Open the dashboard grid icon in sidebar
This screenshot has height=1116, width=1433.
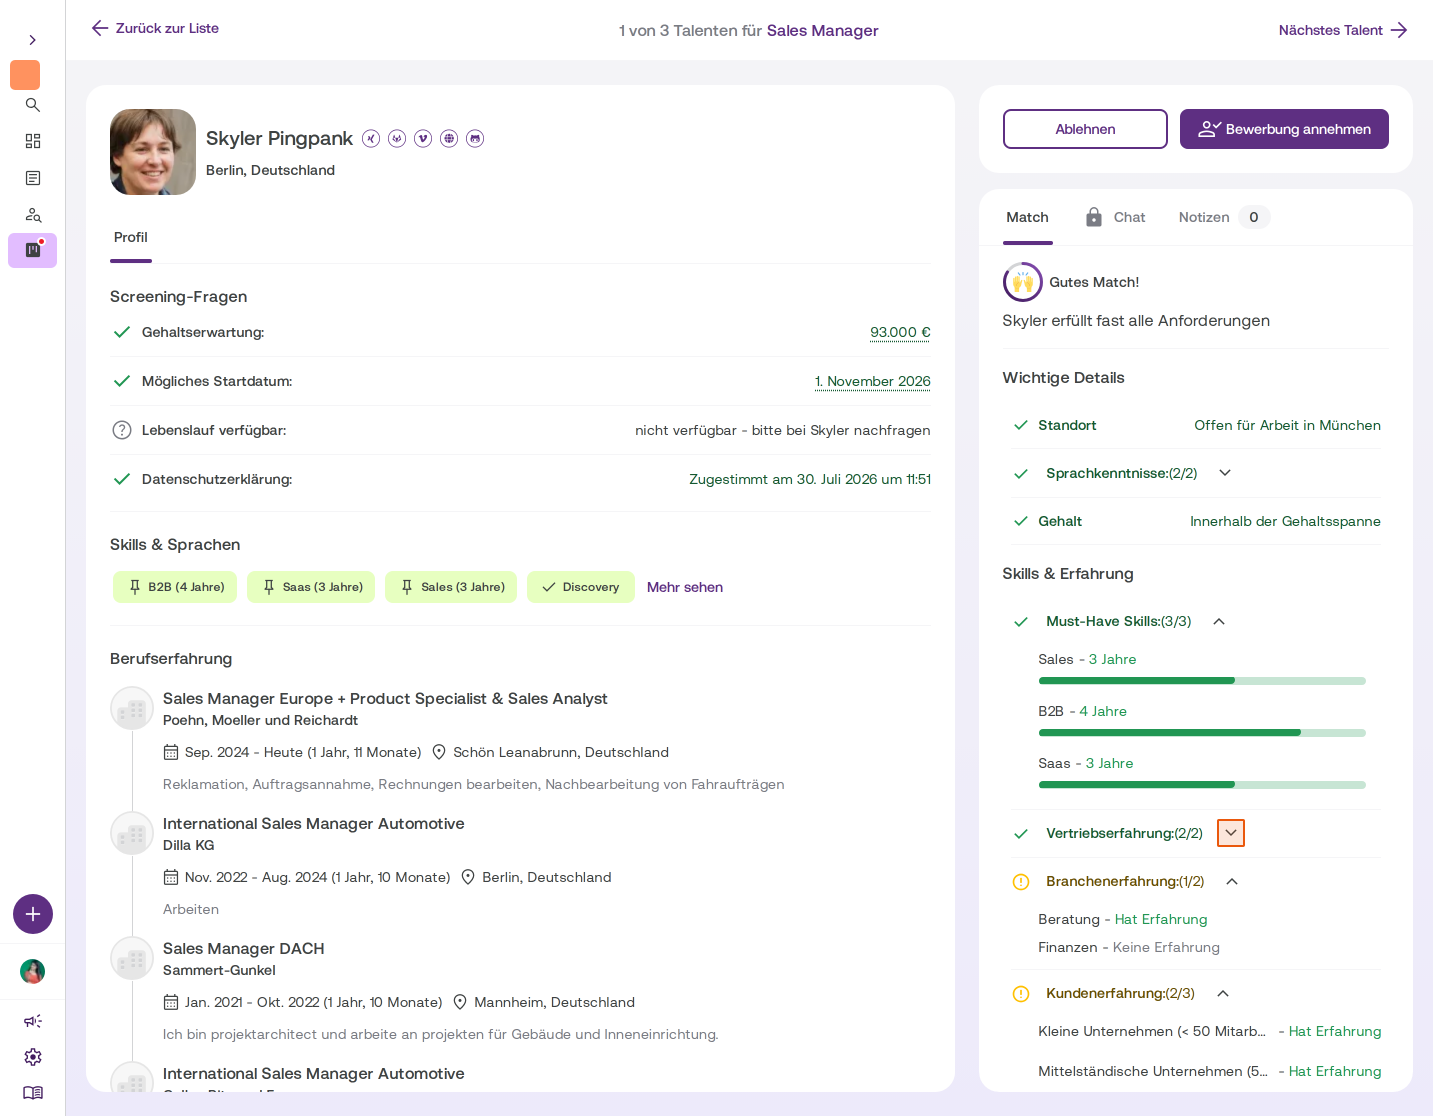[33, 141]
